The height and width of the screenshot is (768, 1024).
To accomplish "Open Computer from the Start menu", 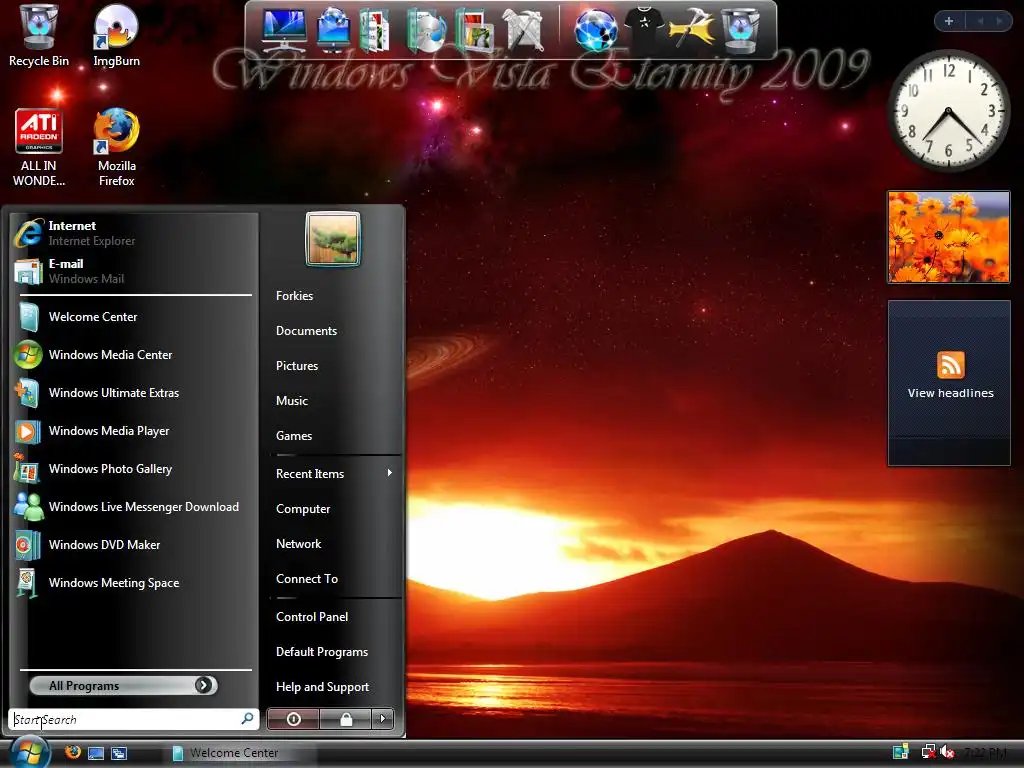I will point(303,509).
